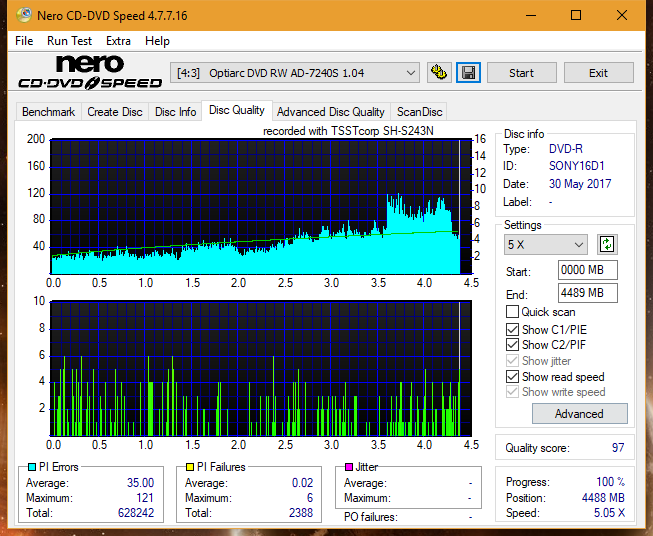The width and height of the screenshot is (653, 536).
Task: Click PI Errors total 628242
Action: [x=136, y=513]
